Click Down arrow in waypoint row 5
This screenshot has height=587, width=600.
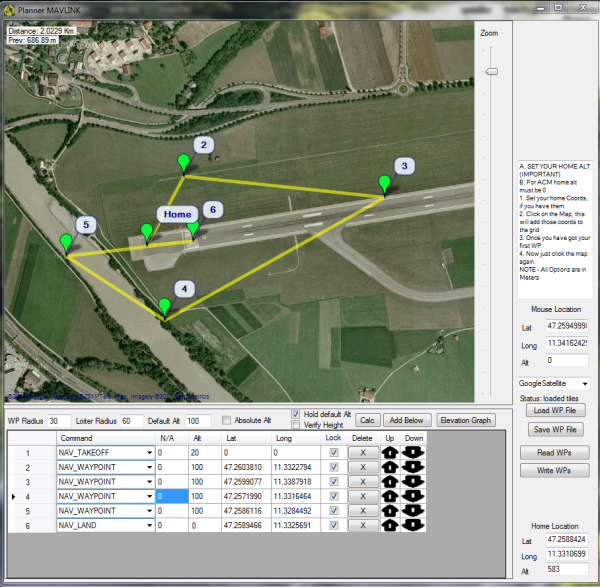(x=413, y=511)
